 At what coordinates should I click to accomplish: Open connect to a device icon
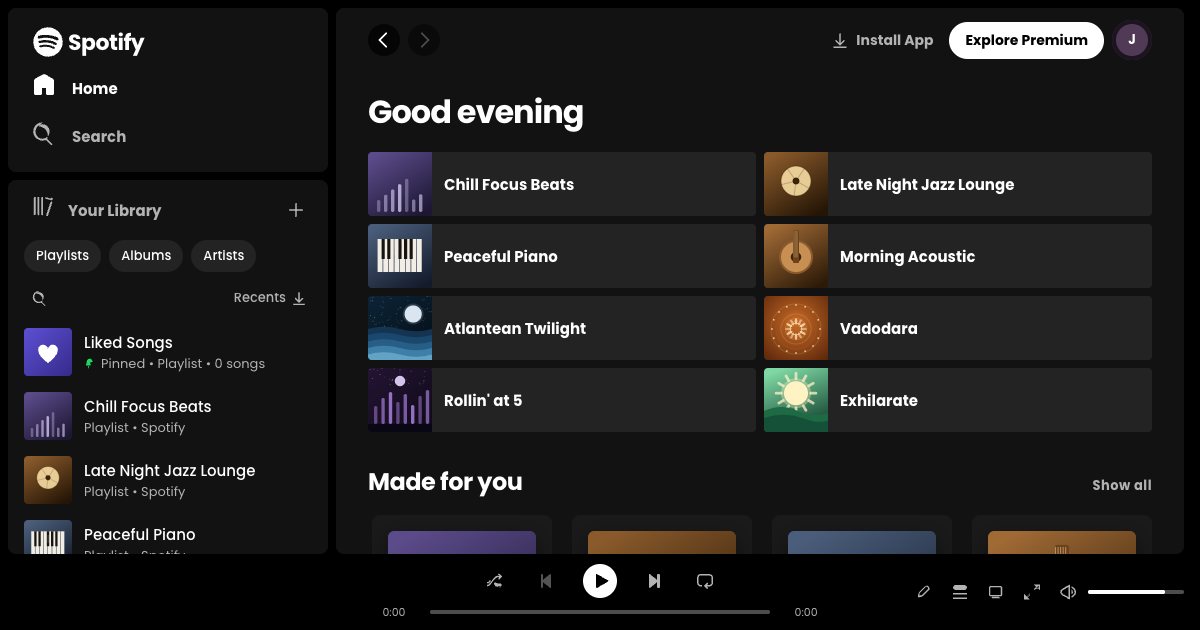click(x=996, y=592)
